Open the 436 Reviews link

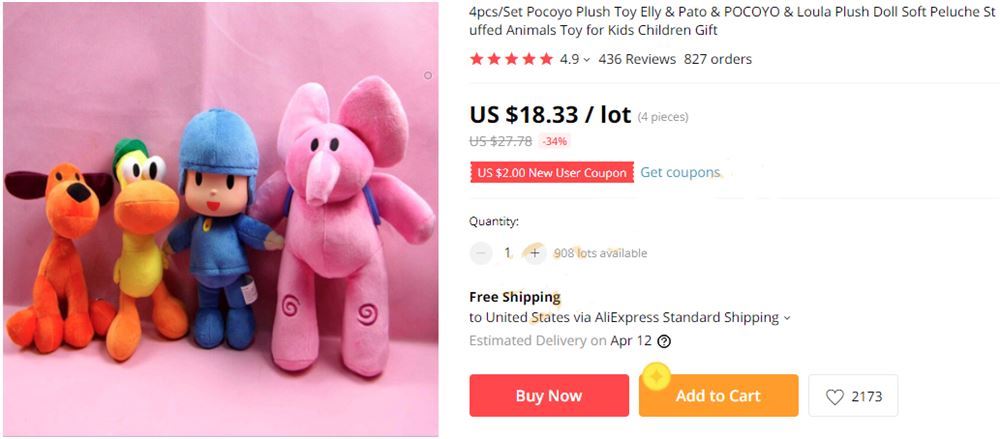tap(637, 59)
